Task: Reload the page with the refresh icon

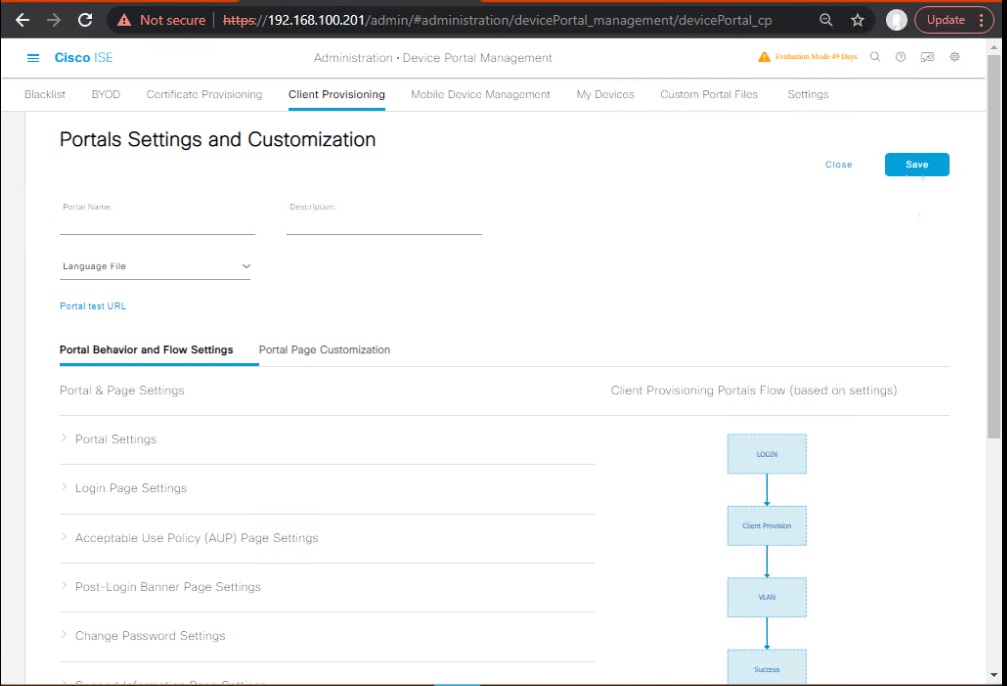Action: pos(85,20)
